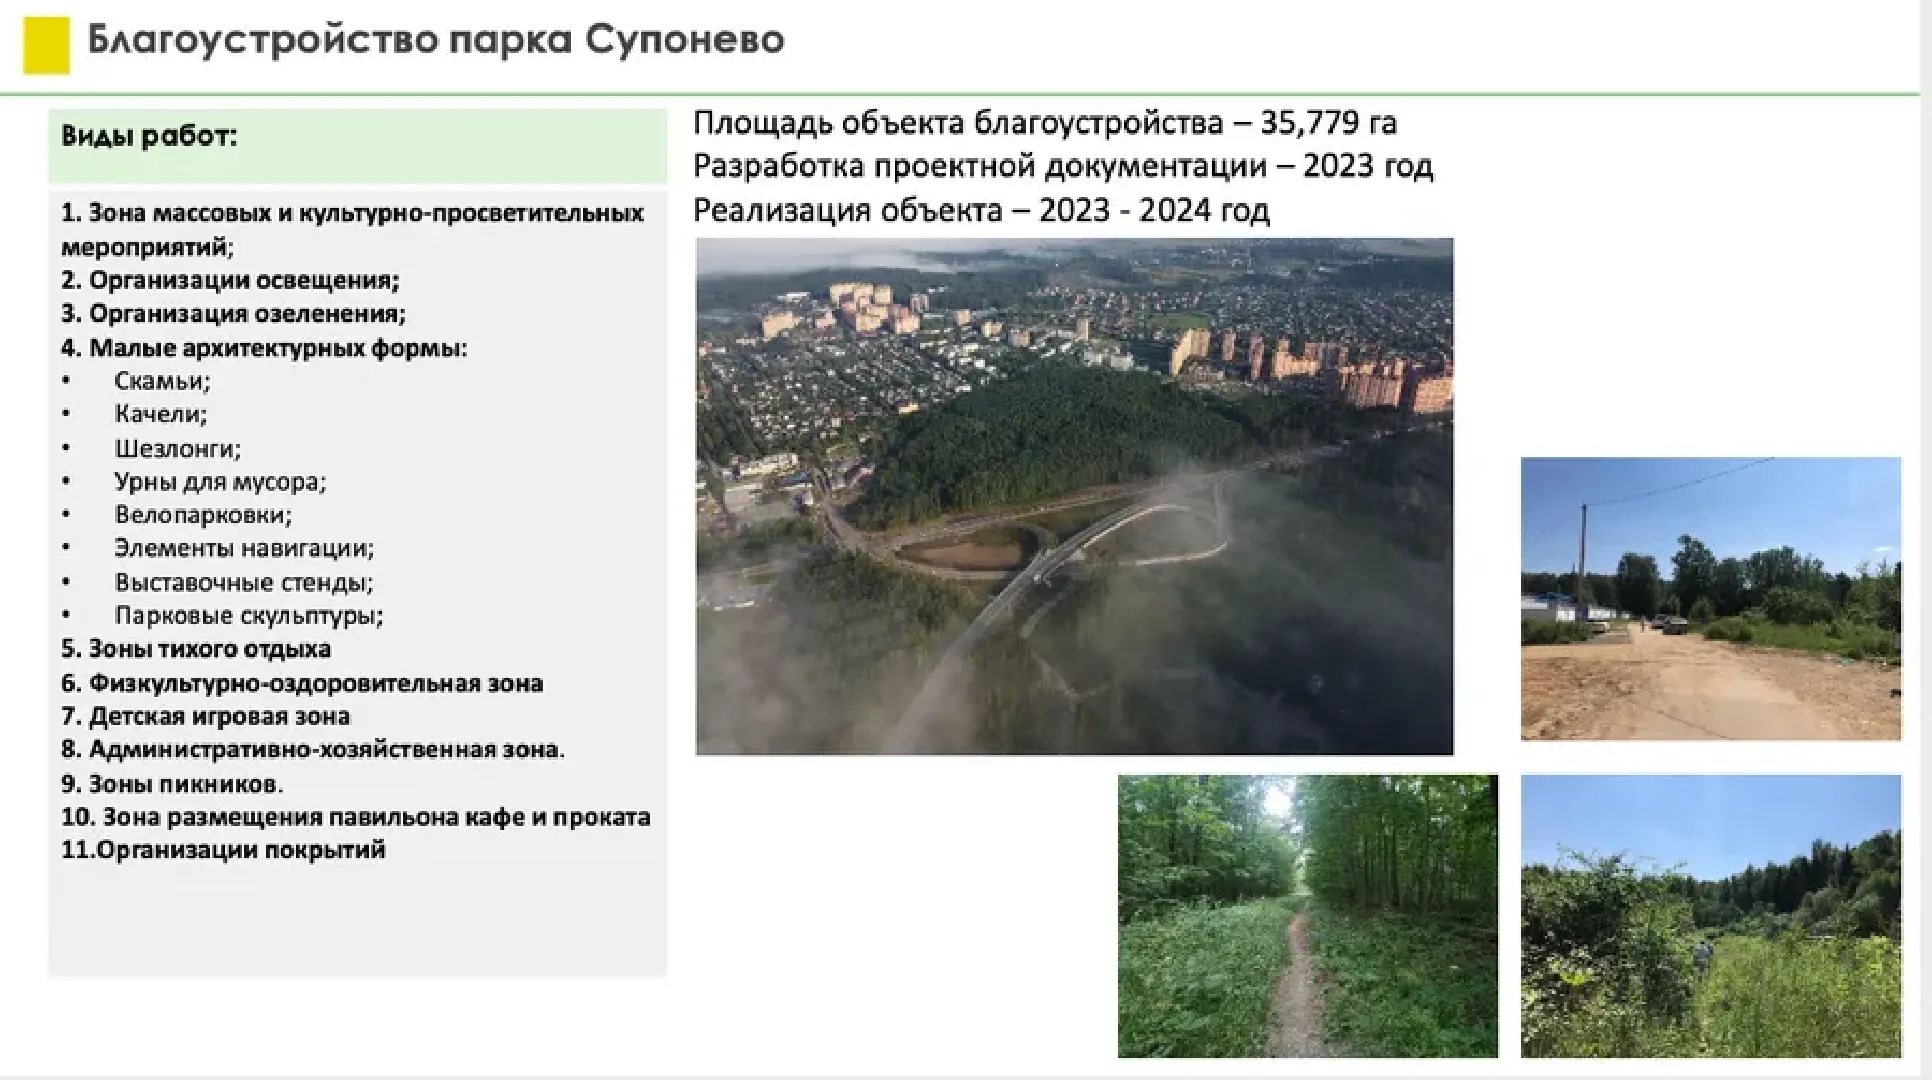Select list item «Организации освещения»
Image resolution: width=1932 pixels, height=1080 pixels.
coord(243,281)
